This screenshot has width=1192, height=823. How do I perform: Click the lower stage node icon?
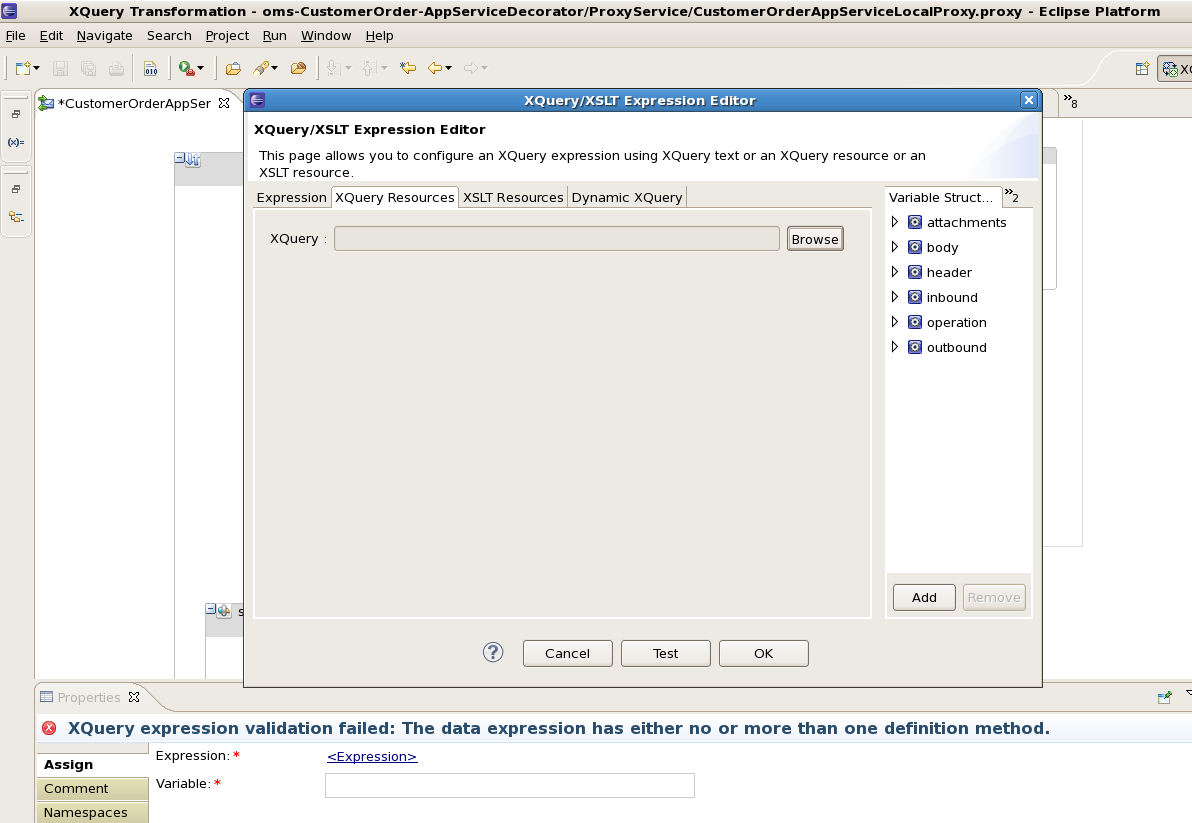point(224,610)
